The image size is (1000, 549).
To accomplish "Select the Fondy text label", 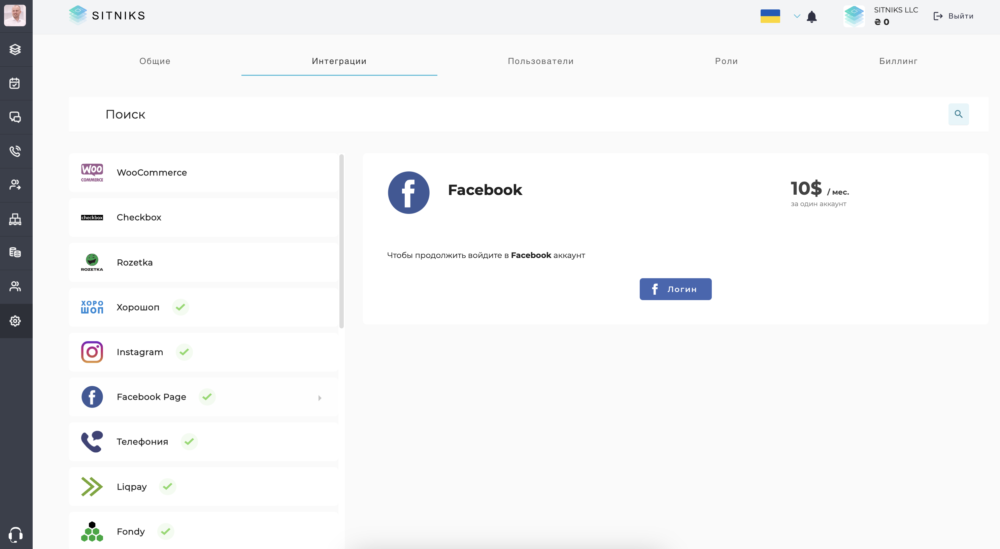I will [131, 532].
